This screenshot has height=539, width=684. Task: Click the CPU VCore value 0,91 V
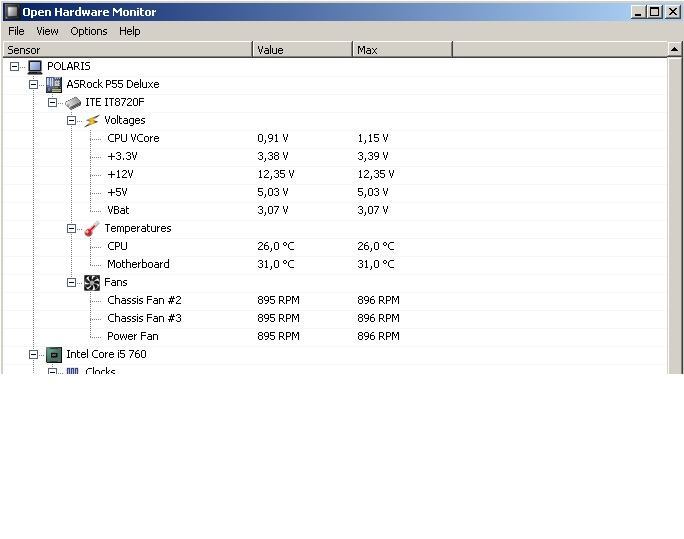point(273,138)
